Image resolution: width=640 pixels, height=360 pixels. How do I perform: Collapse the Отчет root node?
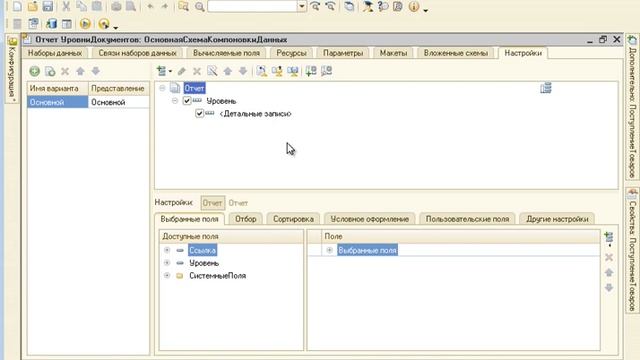point(162,88)
